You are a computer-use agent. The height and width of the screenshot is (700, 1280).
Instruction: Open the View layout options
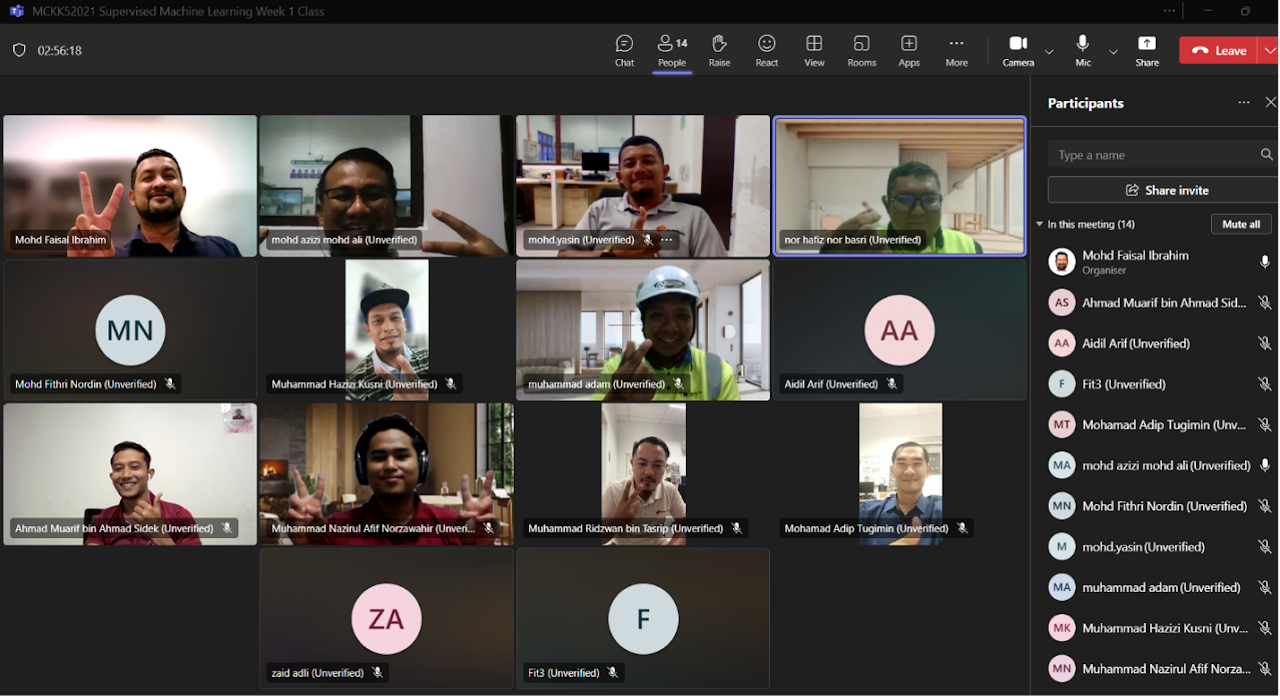[814, 50]
